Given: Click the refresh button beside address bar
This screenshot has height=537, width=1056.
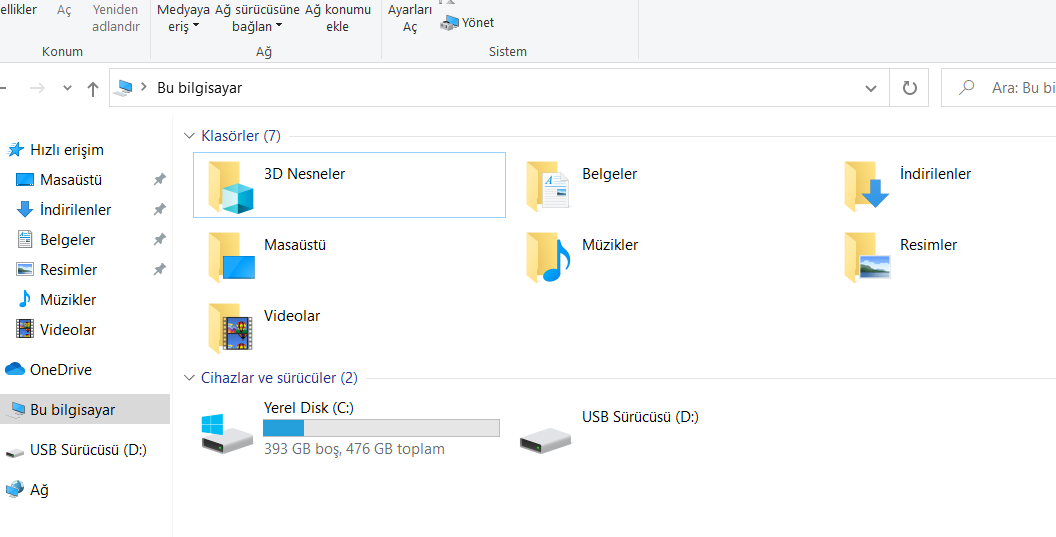Looking at the screenshot, I should [x=909, y=88].
